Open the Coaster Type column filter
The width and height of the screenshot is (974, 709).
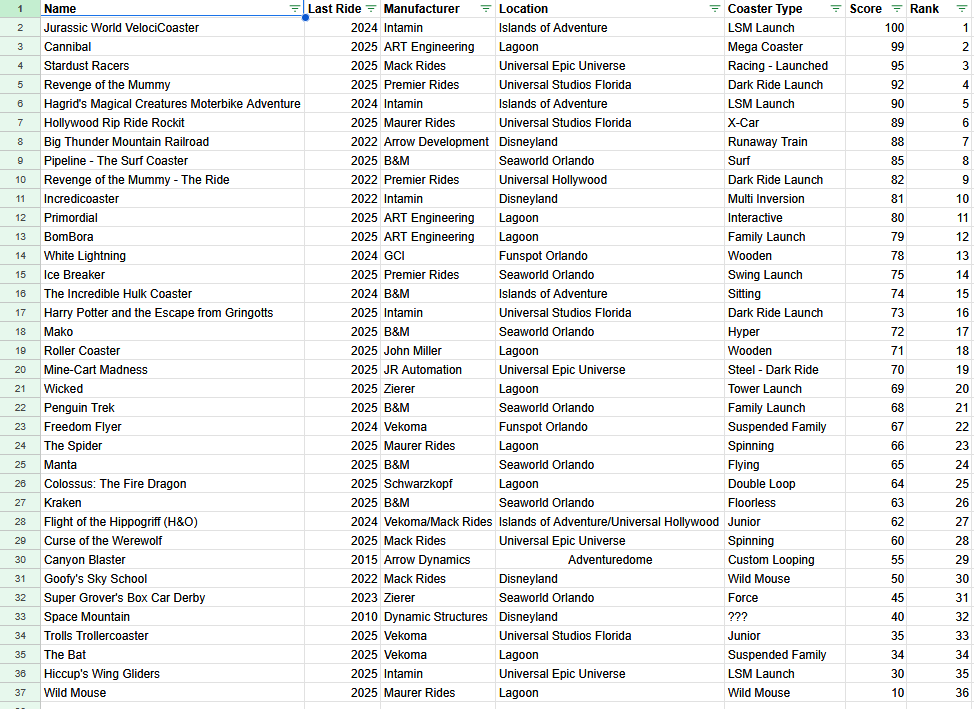(x=836, y=9)
